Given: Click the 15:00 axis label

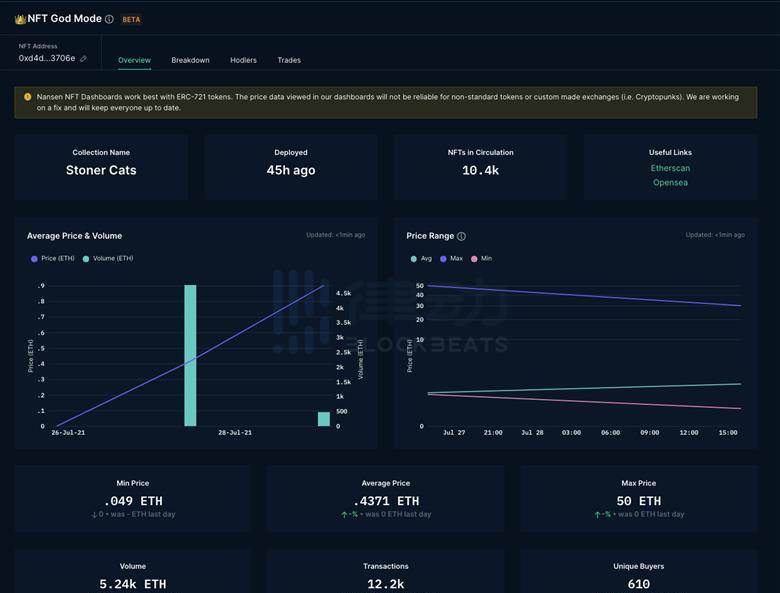Looking at the screenshot, I should [728, 433].
